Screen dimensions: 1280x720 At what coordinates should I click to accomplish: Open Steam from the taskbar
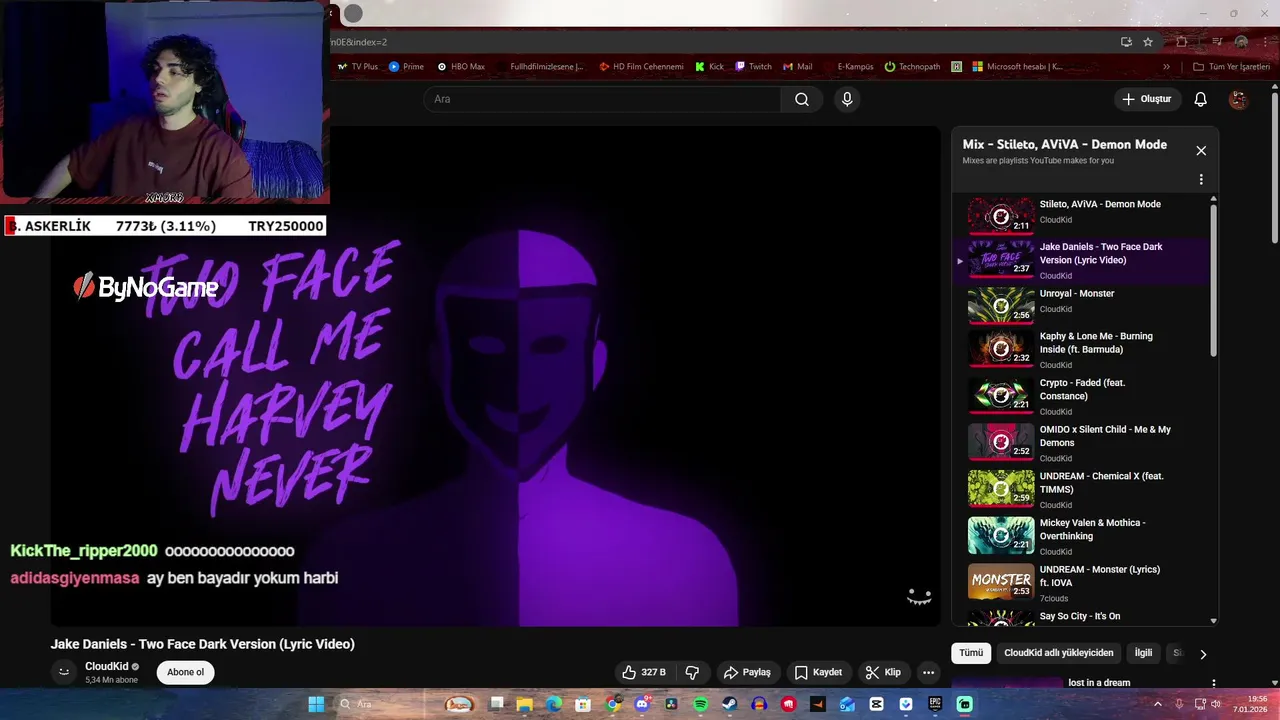pyautogui.click(x=729, y=704)
